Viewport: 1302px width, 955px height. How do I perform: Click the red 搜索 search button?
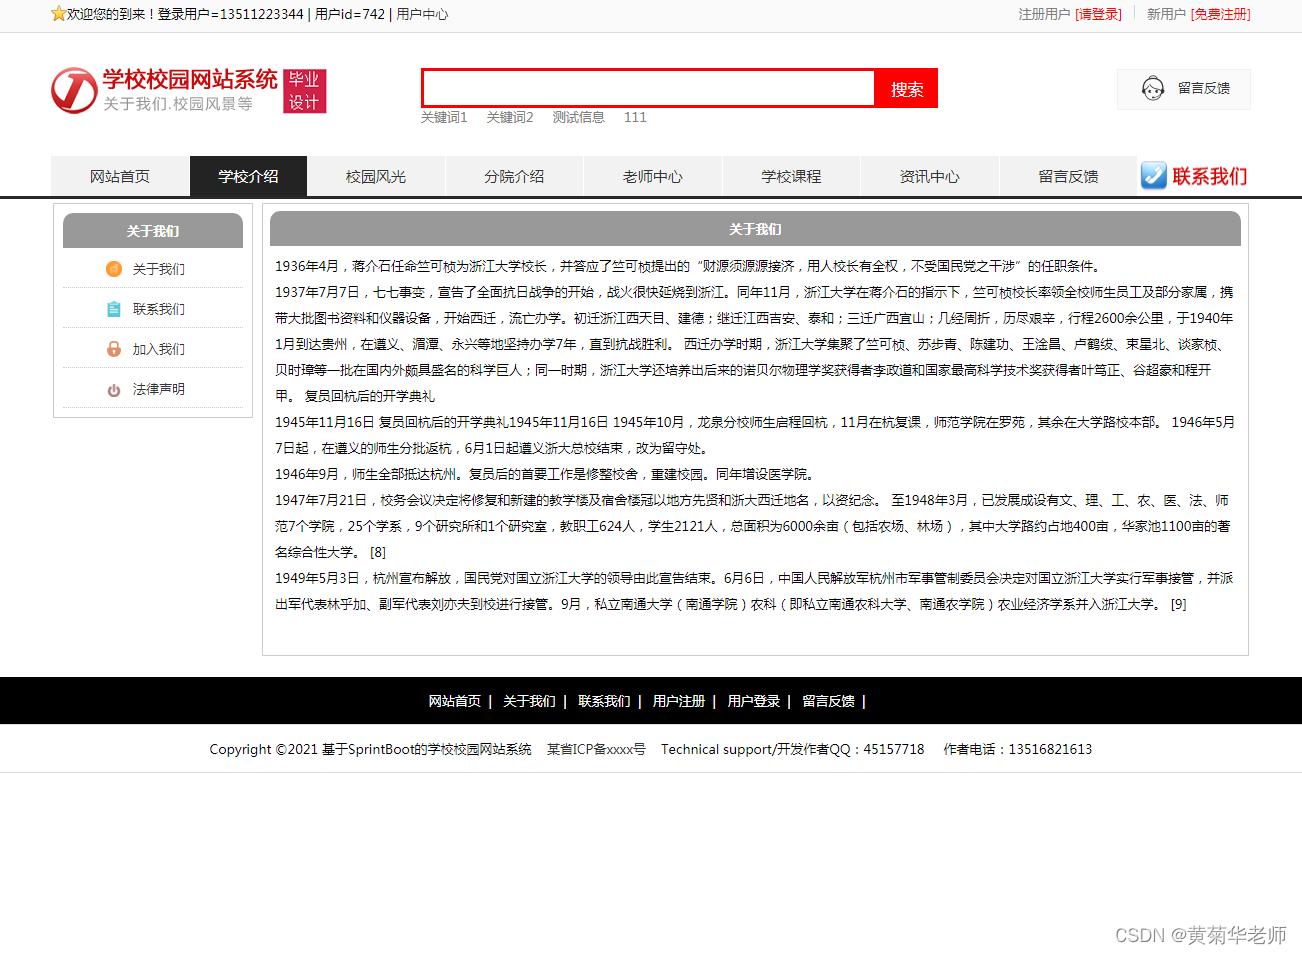point(907,89)
